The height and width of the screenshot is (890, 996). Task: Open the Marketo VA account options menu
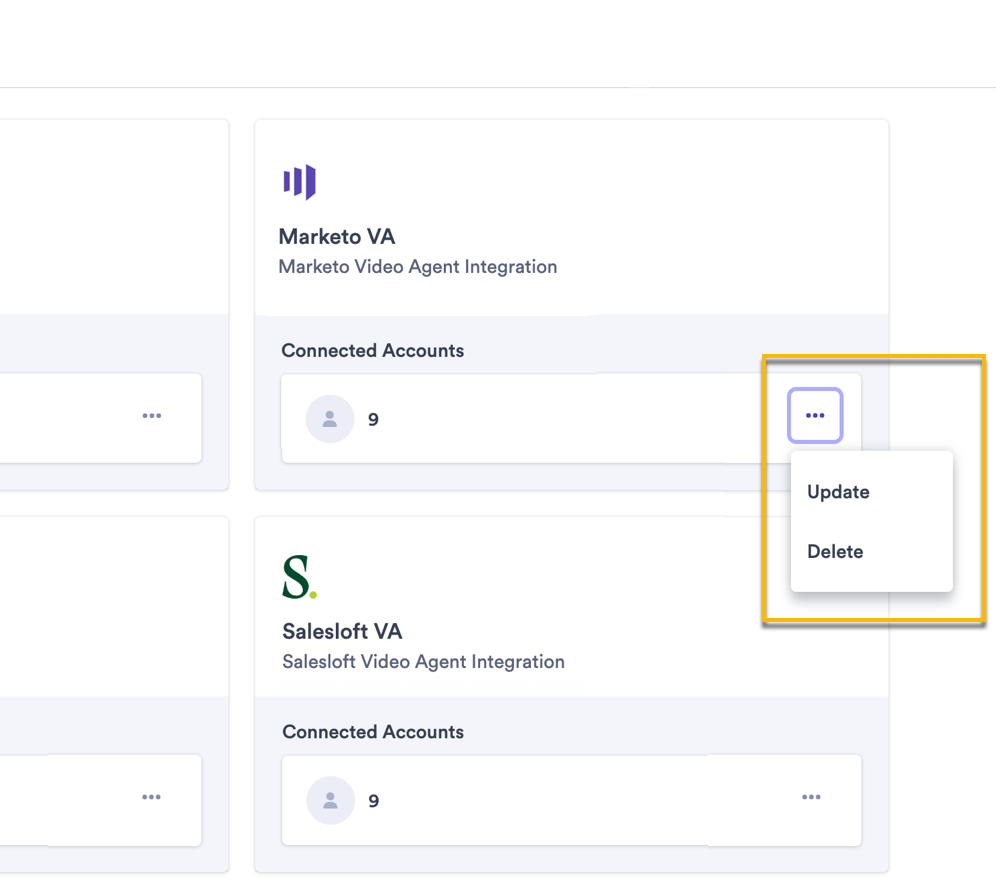point(815,415)
